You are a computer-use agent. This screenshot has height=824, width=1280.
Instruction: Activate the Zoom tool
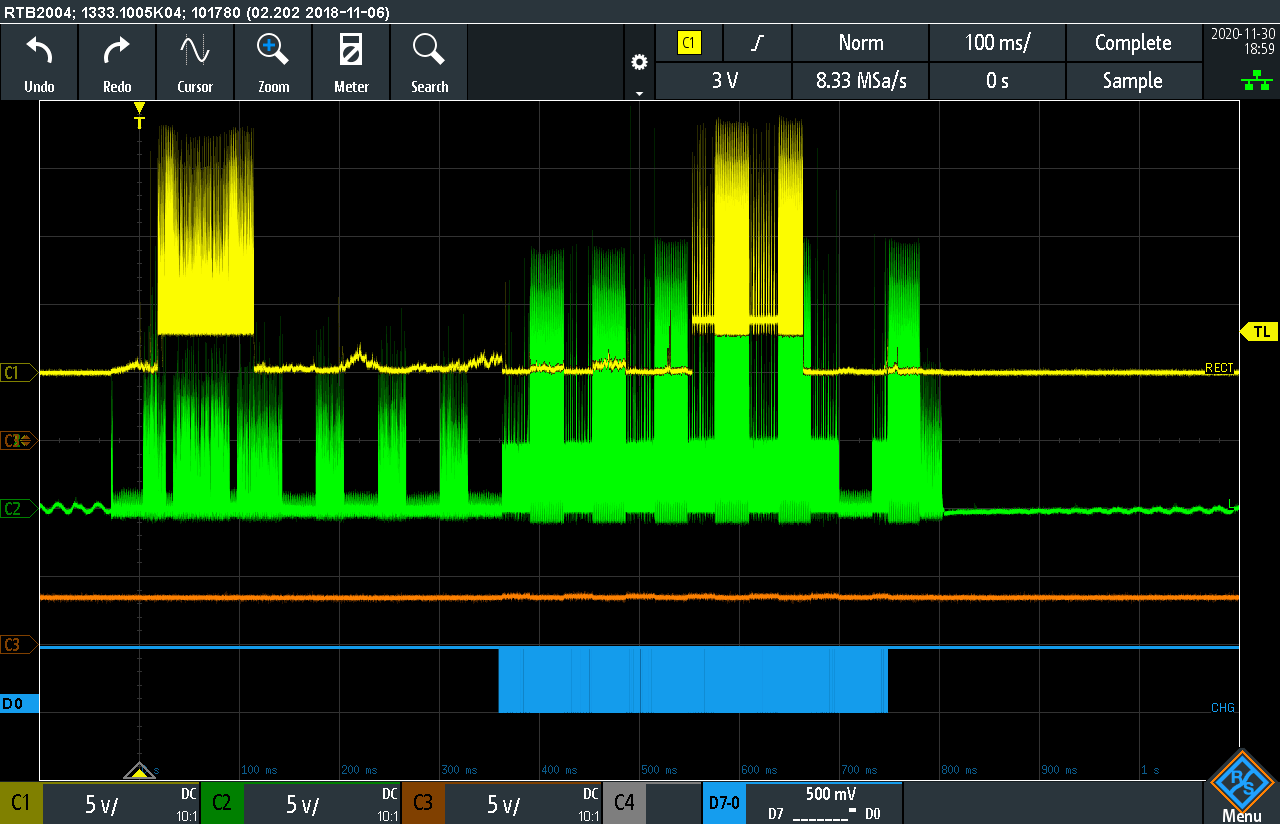coord(273,62)
